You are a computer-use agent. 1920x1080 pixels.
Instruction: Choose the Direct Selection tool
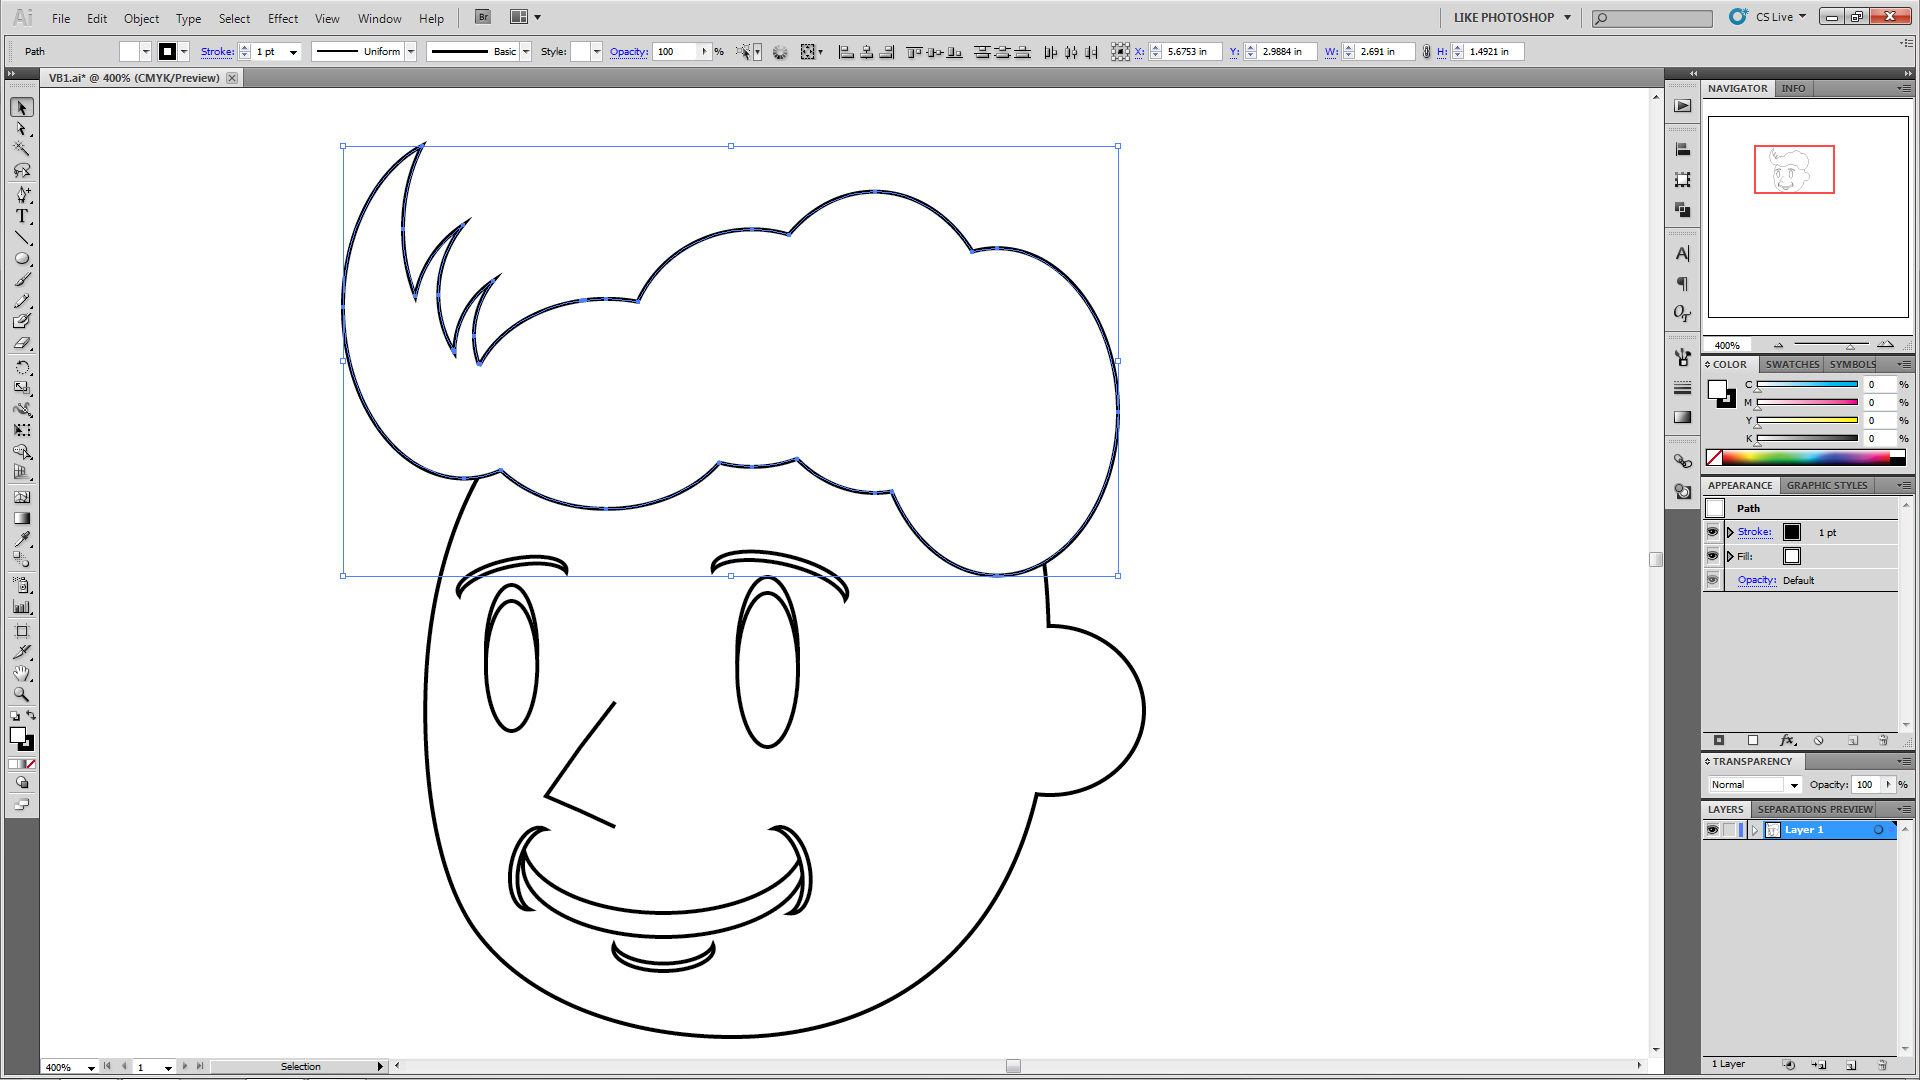point(22,129)
